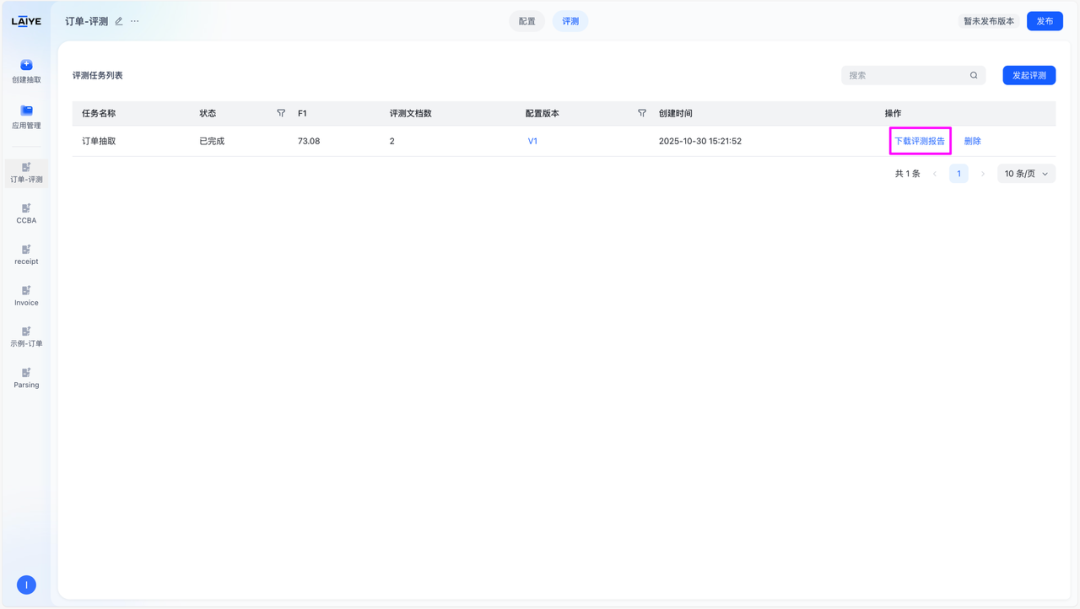Click the pencil edit icon beside 订单-评测
The height and width of the screenshot is (609, 1080).
(118, 20)
